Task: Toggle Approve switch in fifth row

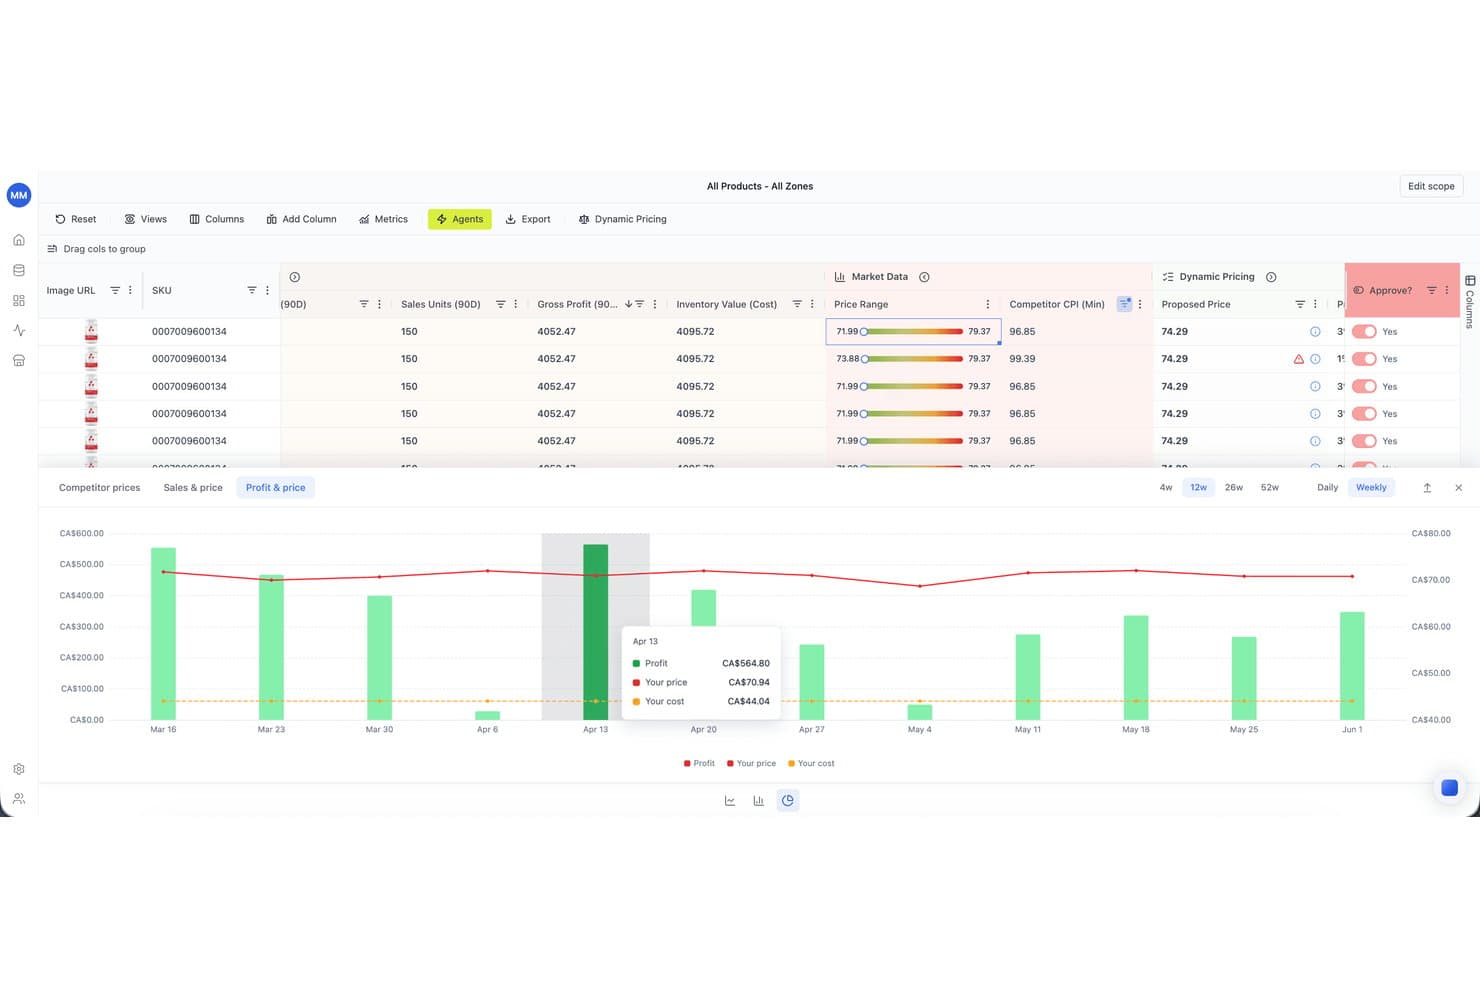Action: tap(1364, 441)
